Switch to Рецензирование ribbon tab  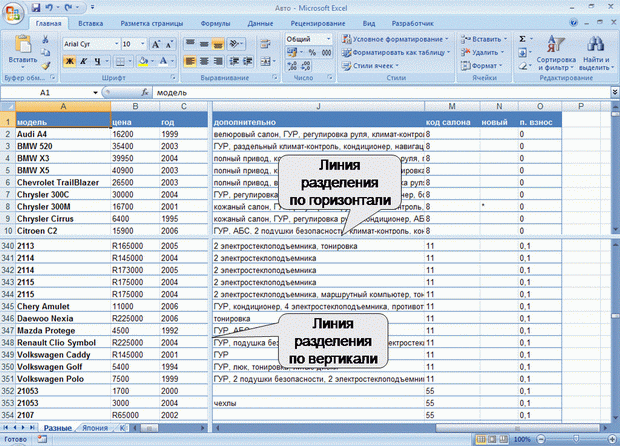tap(318, 23)
